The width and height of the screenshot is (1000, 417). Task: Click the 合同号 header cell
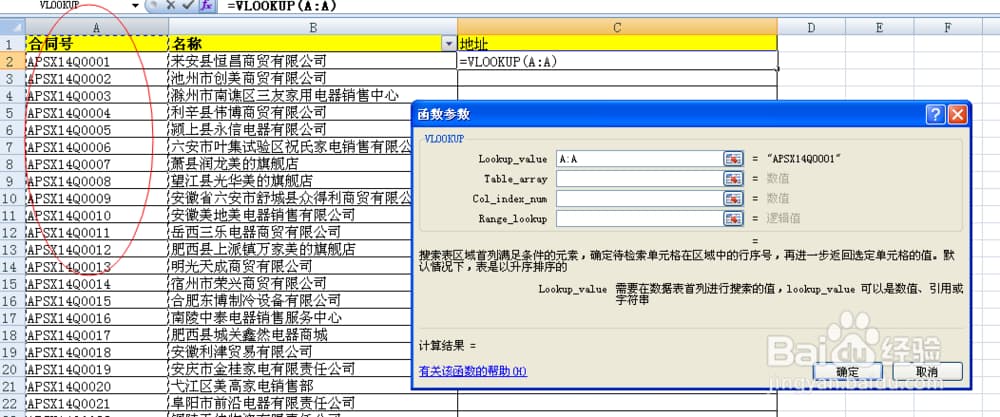tap(97, 44)
